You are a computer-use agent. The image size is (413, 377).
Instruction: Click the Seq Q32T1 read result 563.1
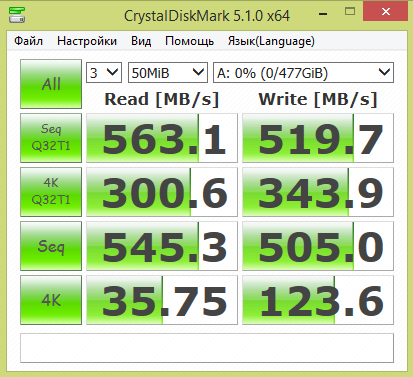click(x=162, y=138)
